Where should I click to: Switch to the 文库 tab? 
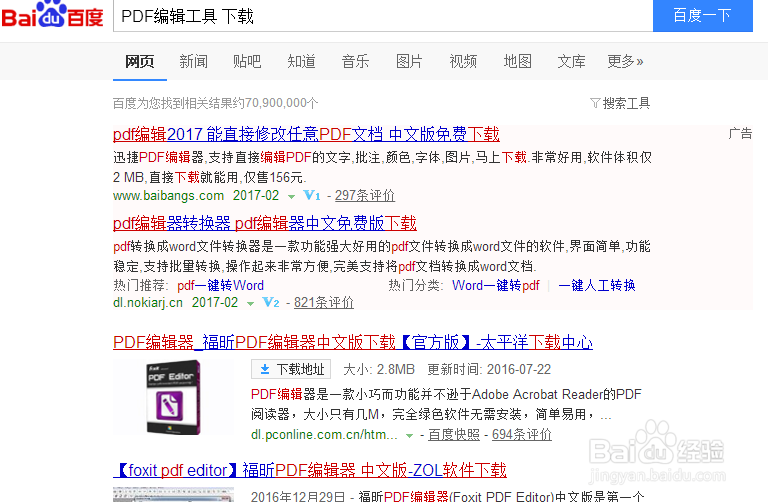[572, 61]
